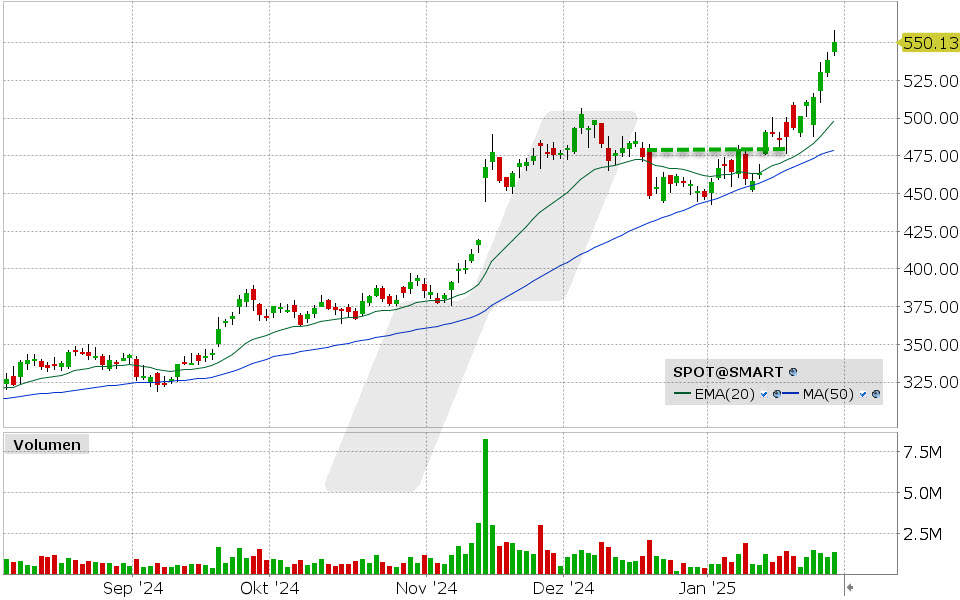The width and height of the screenshot is (960, 600).
Task: Click the 500.00 price axis label
Action: click(931, 118)
